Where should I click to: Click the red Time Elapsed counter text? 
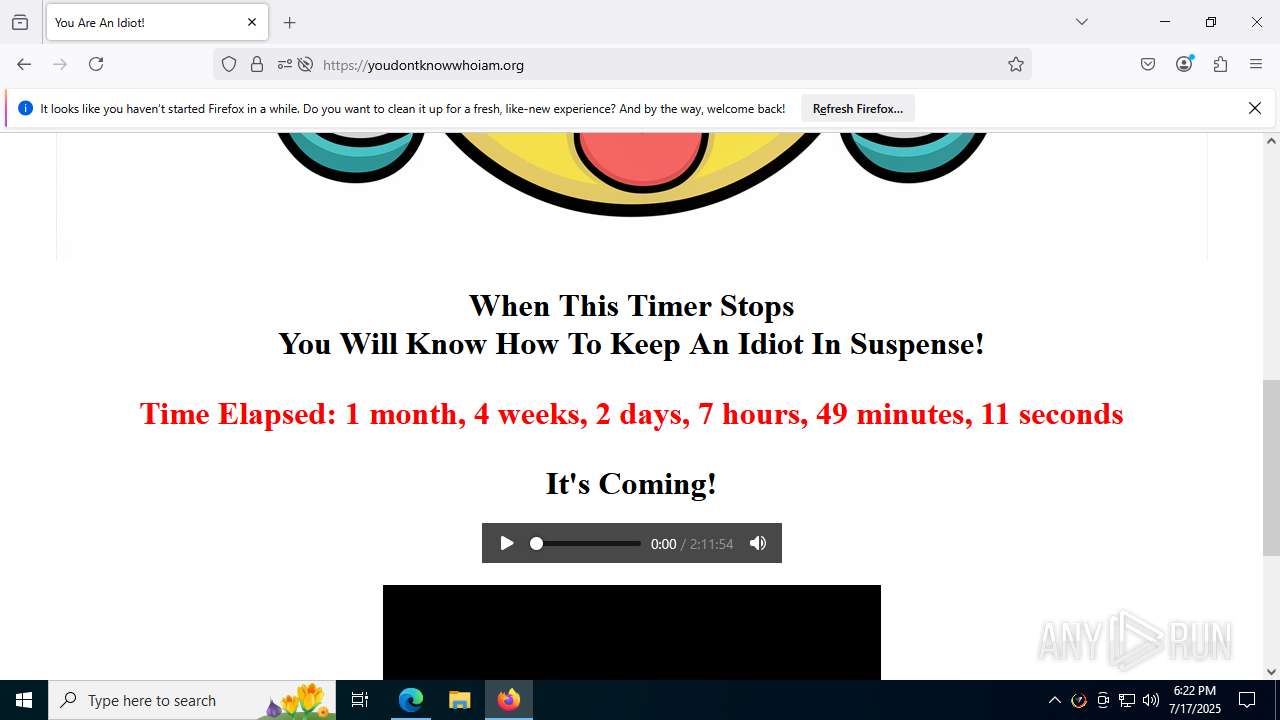coord(631,413)
